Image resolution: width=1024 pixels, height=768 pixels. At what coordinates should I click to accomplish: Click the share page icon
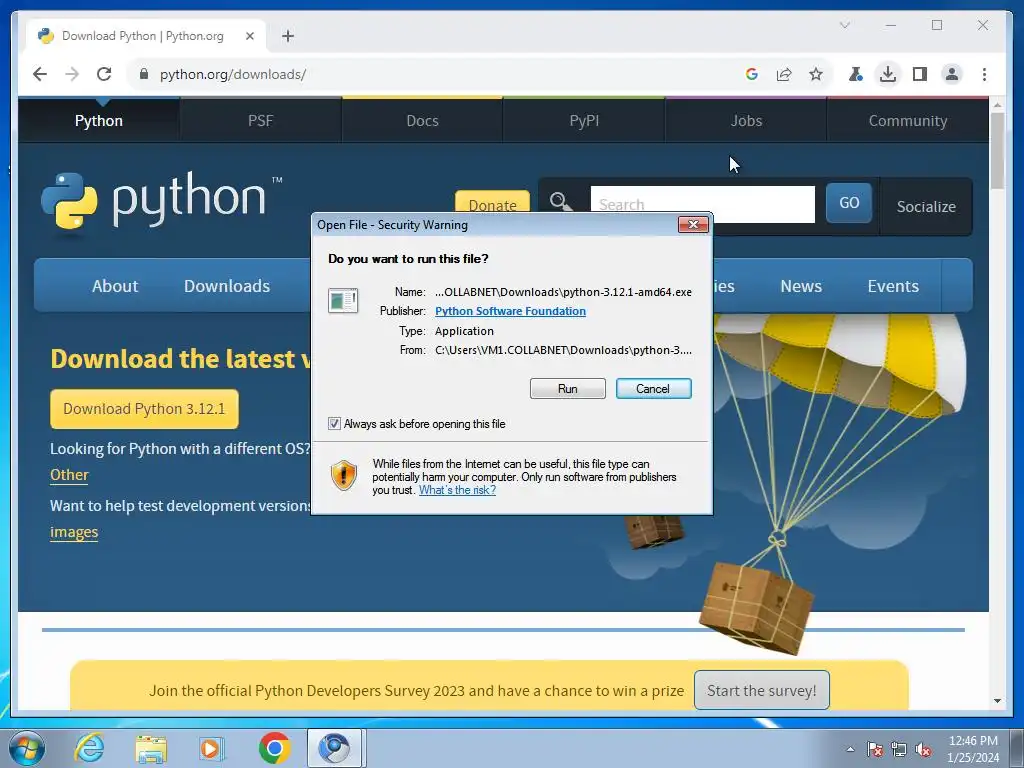pos(784,74)
